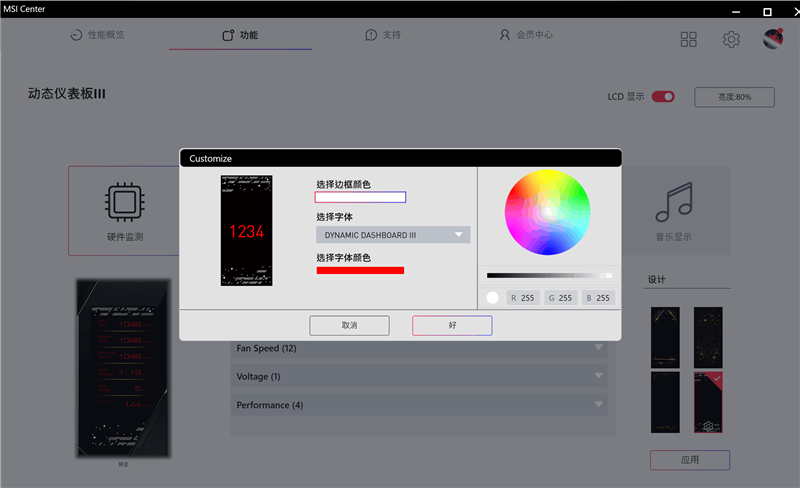Expand the Voltage (1) section
This screenshot has height=488, width=800.
click(418, 376)
